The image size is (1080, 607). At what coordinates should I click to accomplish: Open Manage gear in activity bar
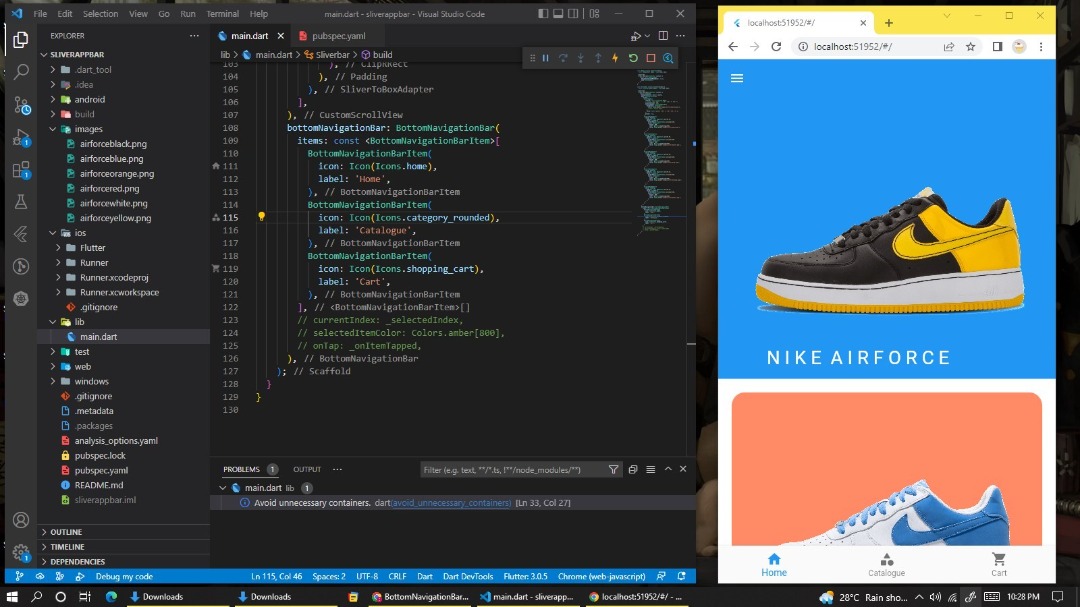[21, 552]
